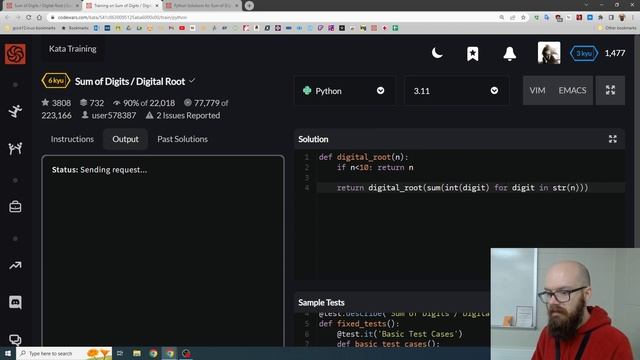Close the active Training browser tab
This screenshot has width=640, height=360.
coord(157,6)
